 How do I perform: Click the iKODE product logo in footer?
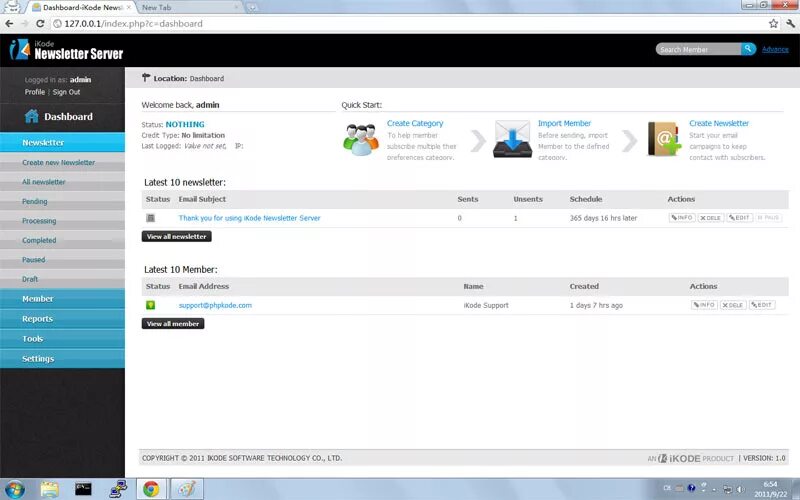click(679, 458)
